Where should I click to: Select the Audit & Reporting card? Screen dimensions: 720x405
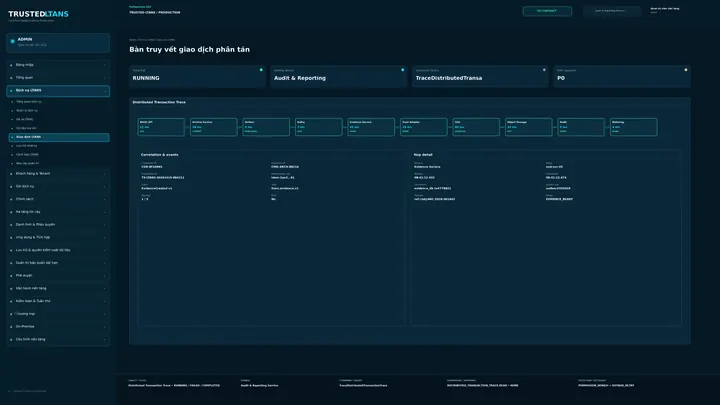pos(338,76)
